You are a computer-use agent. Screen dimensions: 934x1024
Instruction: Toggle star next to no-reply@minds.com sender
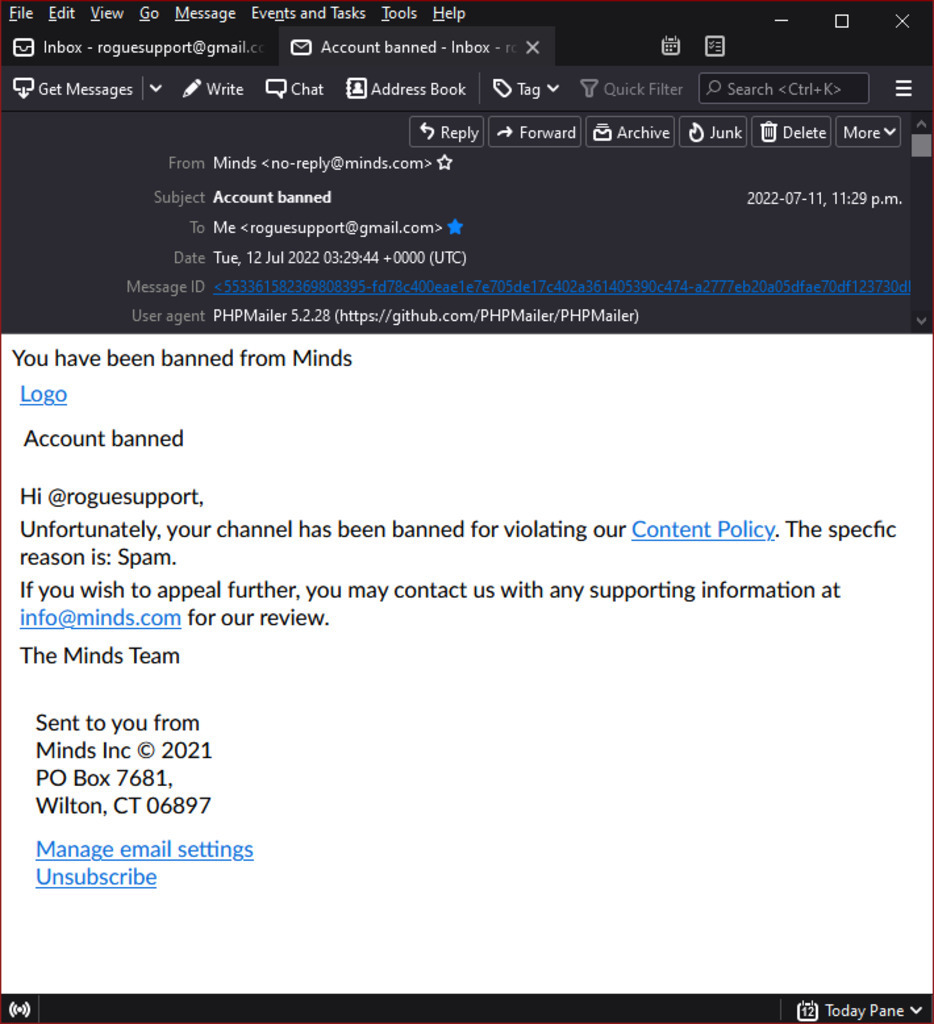pyautogui.click(x=445, y=163)
